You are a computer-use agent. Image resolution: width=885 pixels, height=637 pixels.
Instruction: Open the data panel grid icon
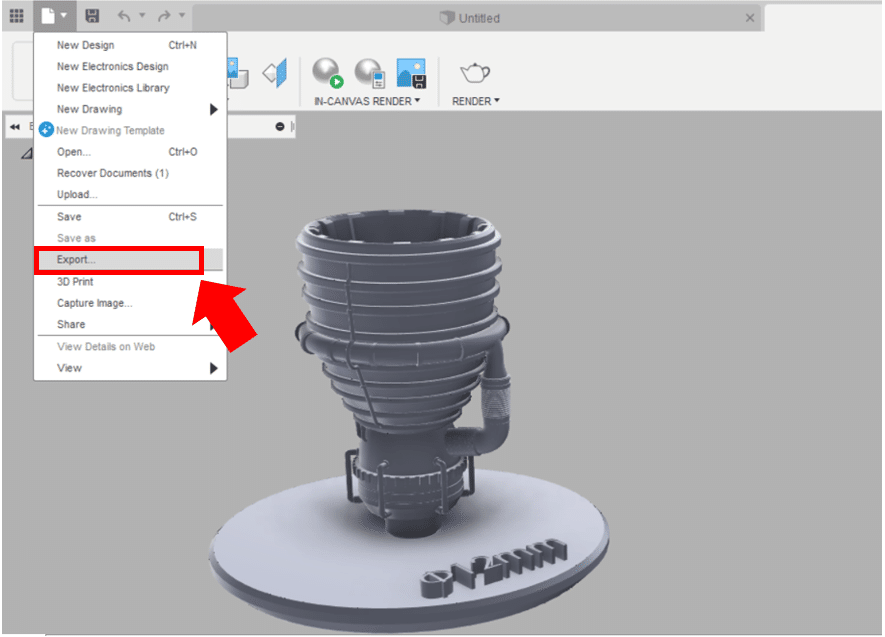click(16, 16)
